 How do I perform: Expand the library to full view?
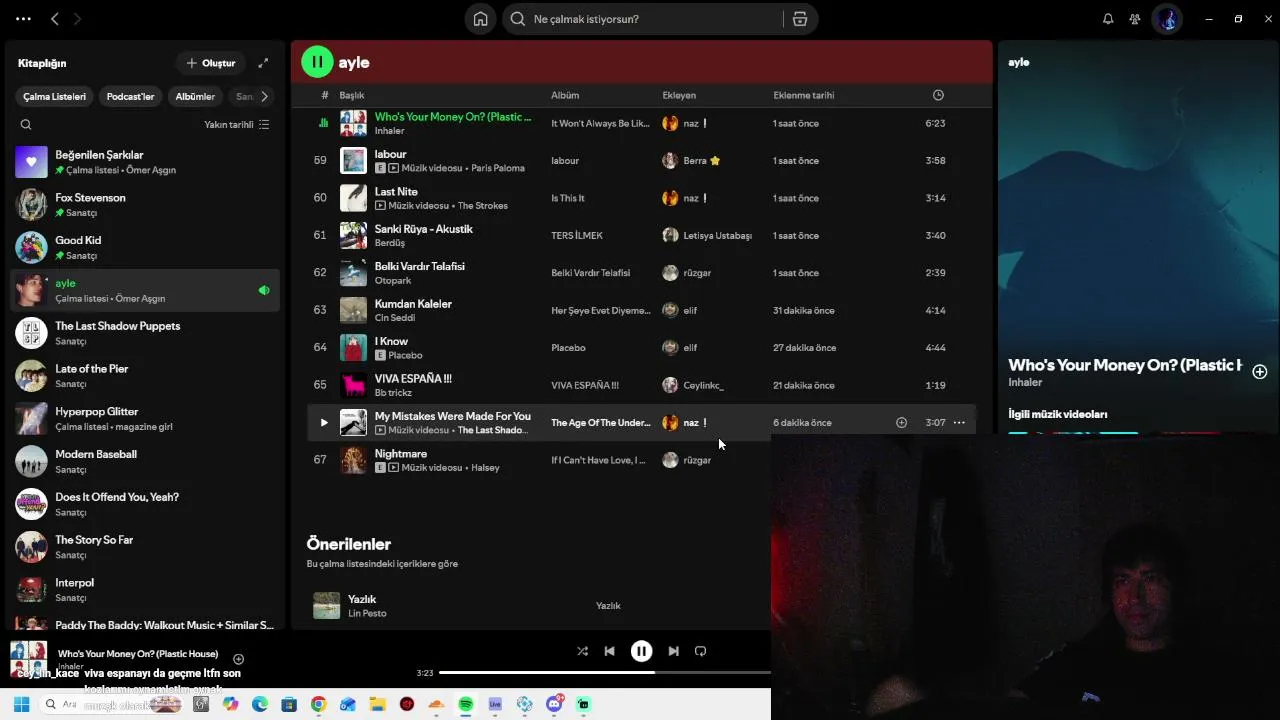click(x=263, y=63)
